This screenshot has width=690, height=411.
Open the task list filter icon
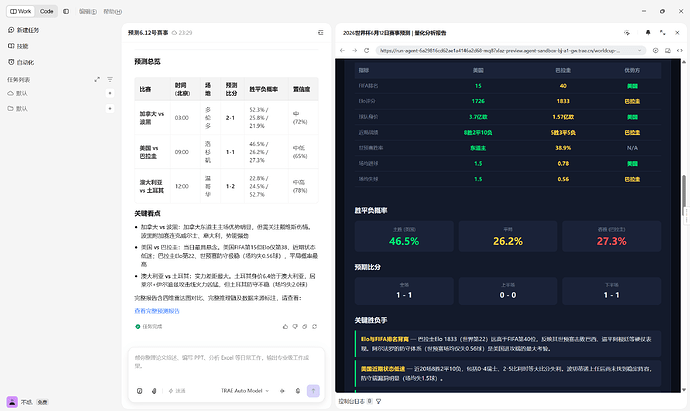point(110,79)
